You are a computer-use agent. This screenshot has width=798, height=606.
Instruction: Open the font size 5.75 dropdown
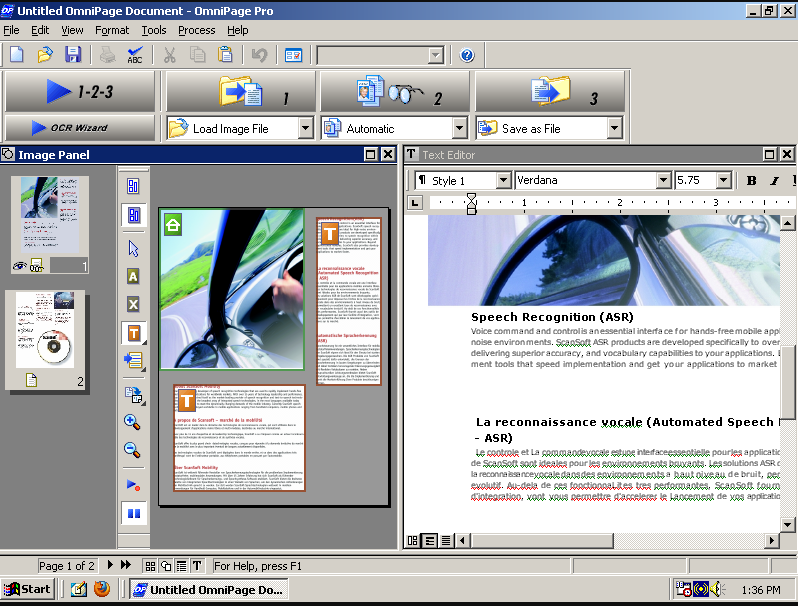coord(723,180)
